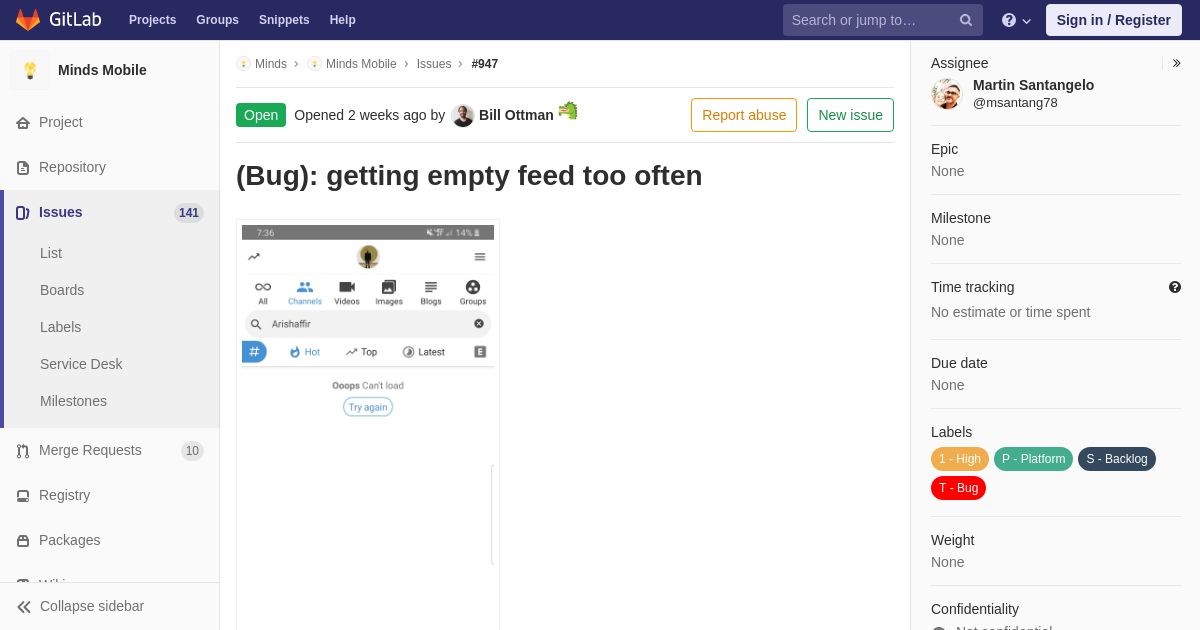Click Sign in / Register button
This screenshot has width=1200, height=630.
click(1114, 20)
